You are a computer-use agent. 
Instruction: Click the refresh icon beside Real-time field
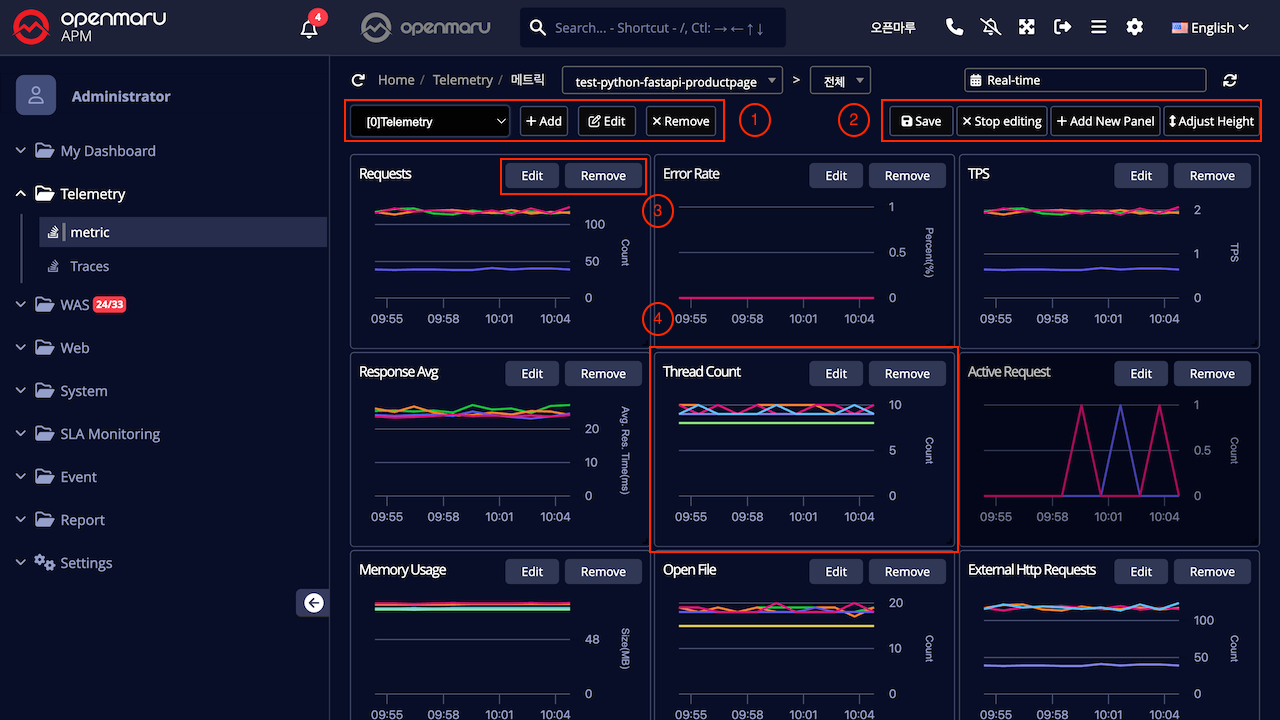point(1230,81)
